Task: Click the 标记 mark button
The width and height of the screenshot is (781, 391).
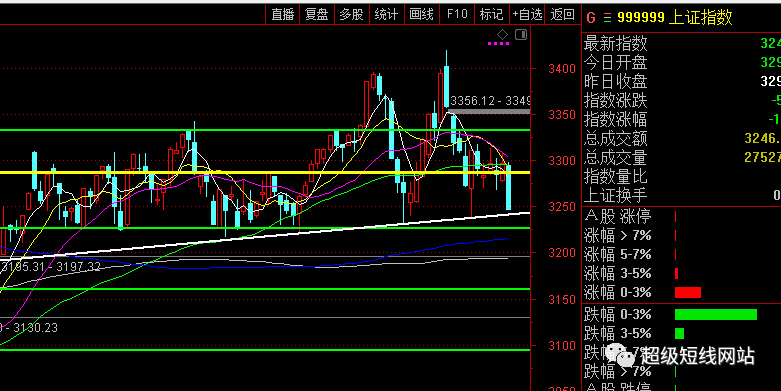Action: coord(492,14)
